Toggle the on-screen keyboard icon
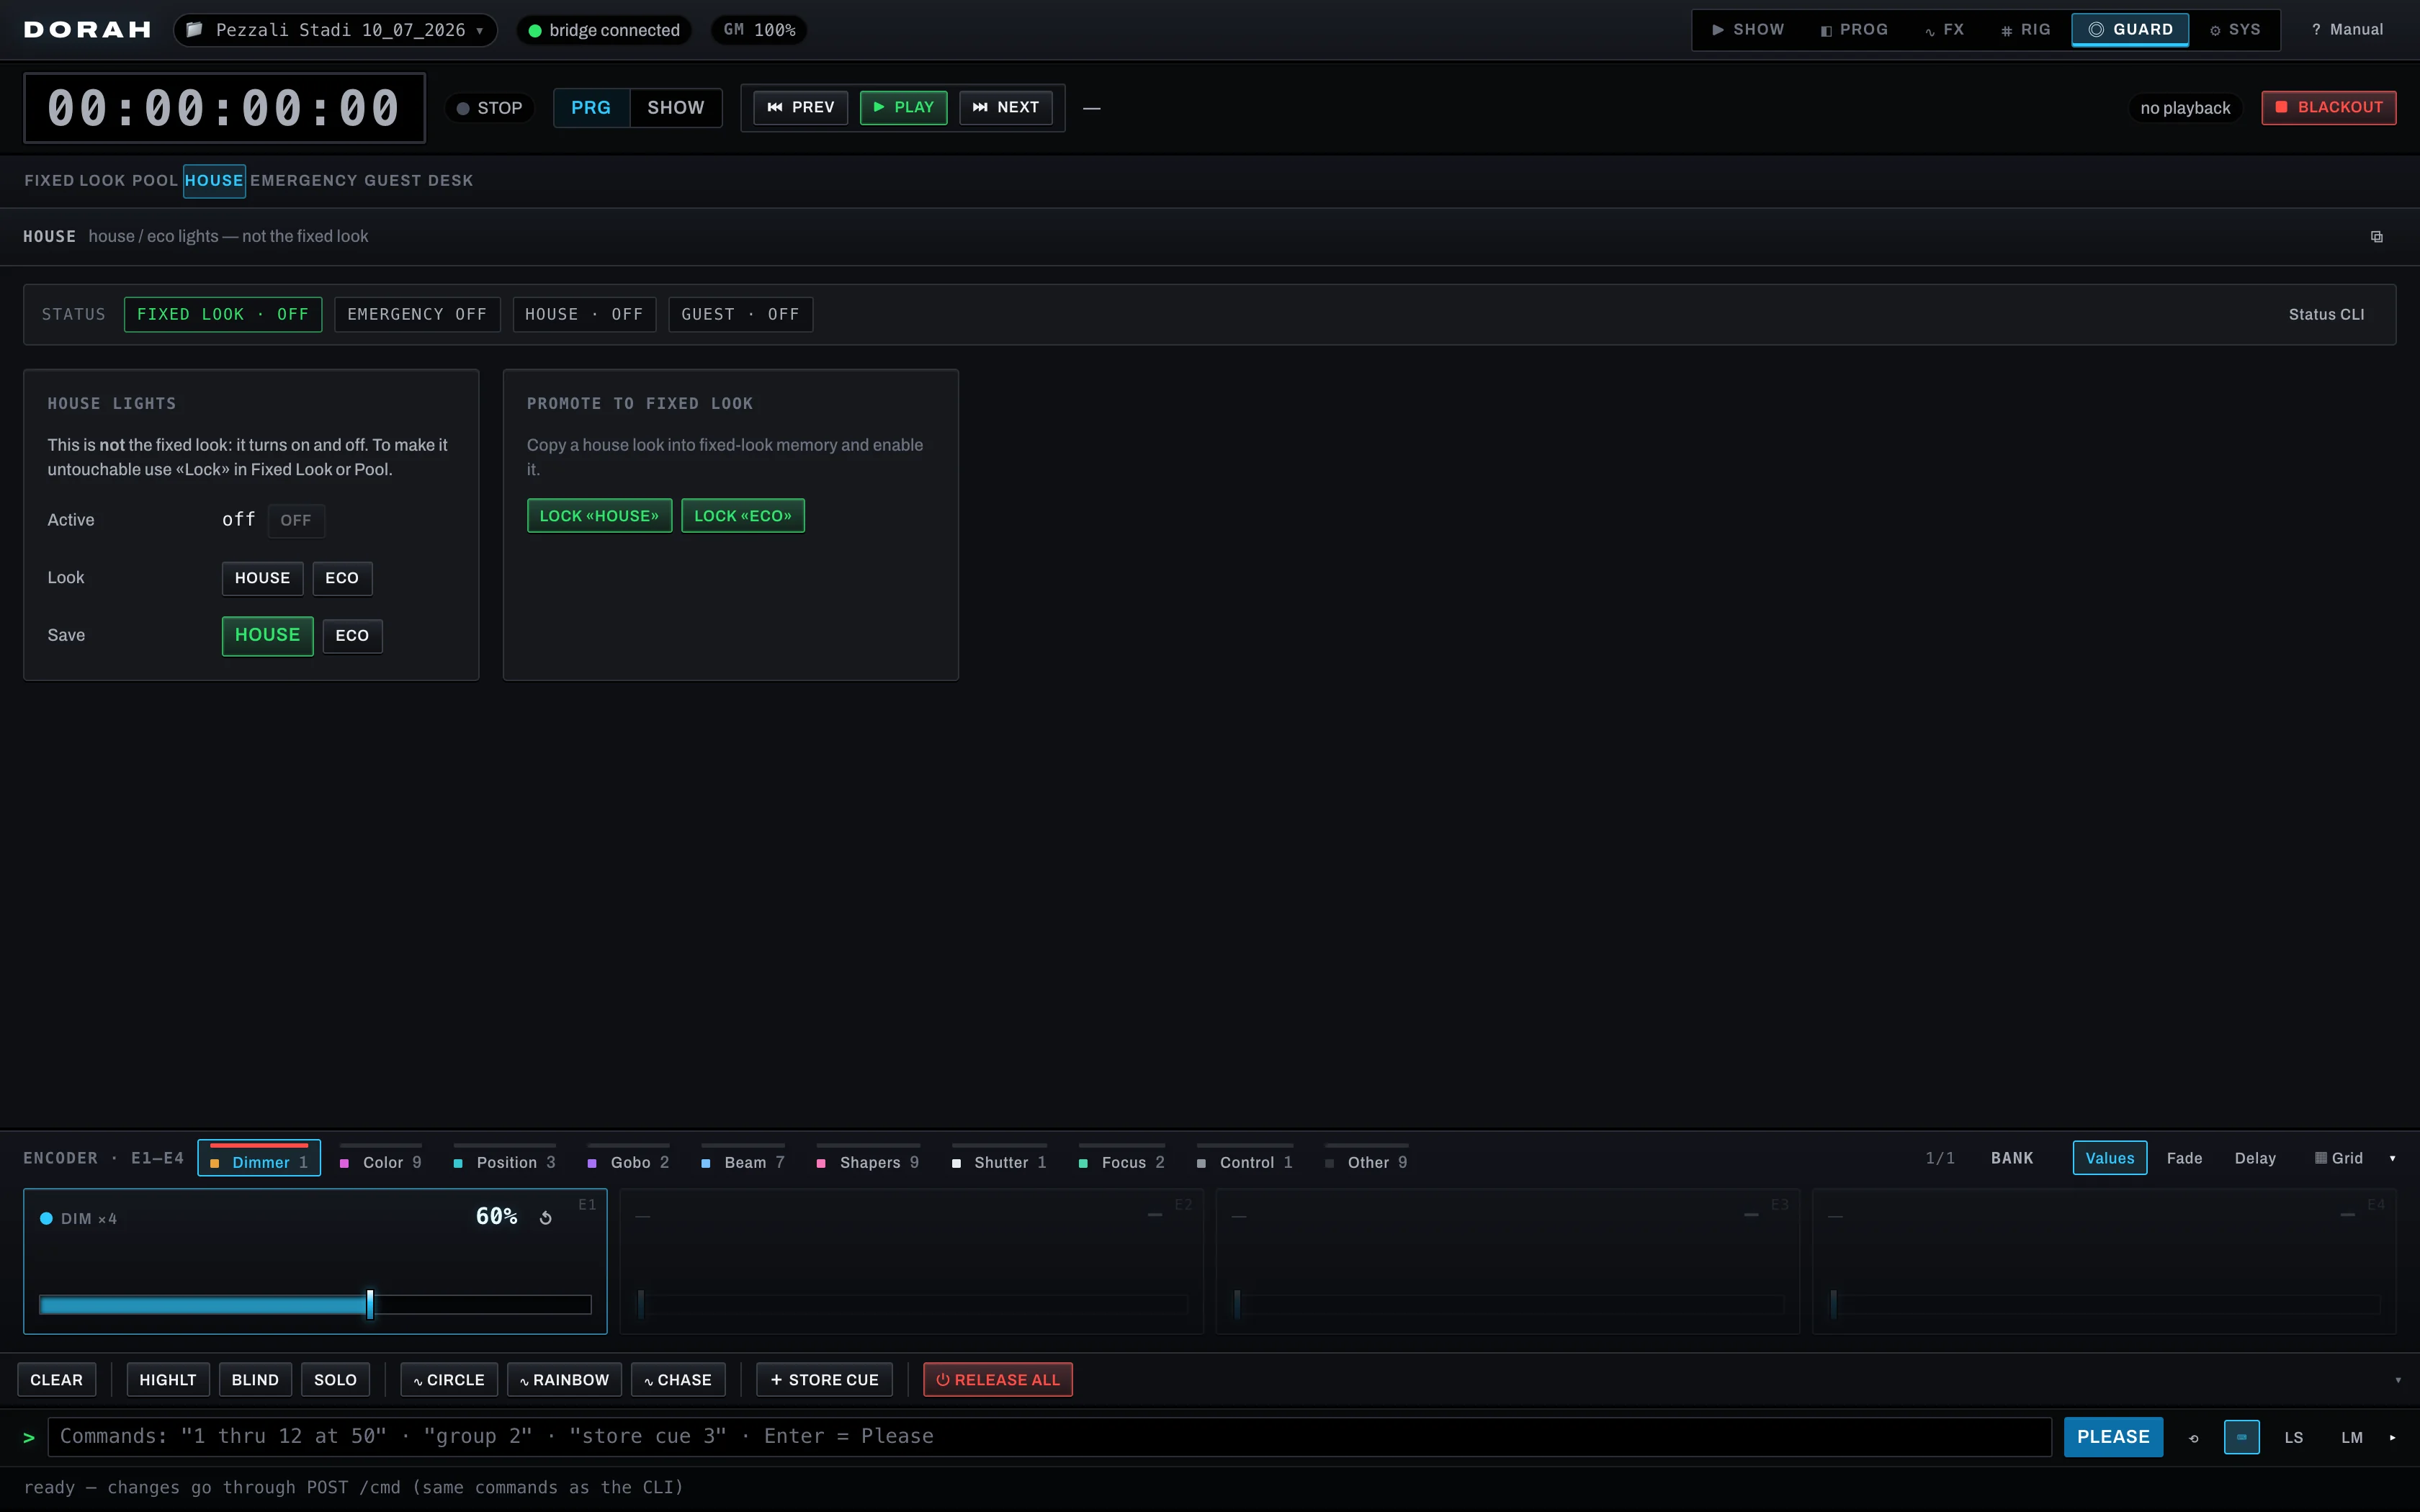This screenshot has height=1512, width=2420. click(2241, 1437)
